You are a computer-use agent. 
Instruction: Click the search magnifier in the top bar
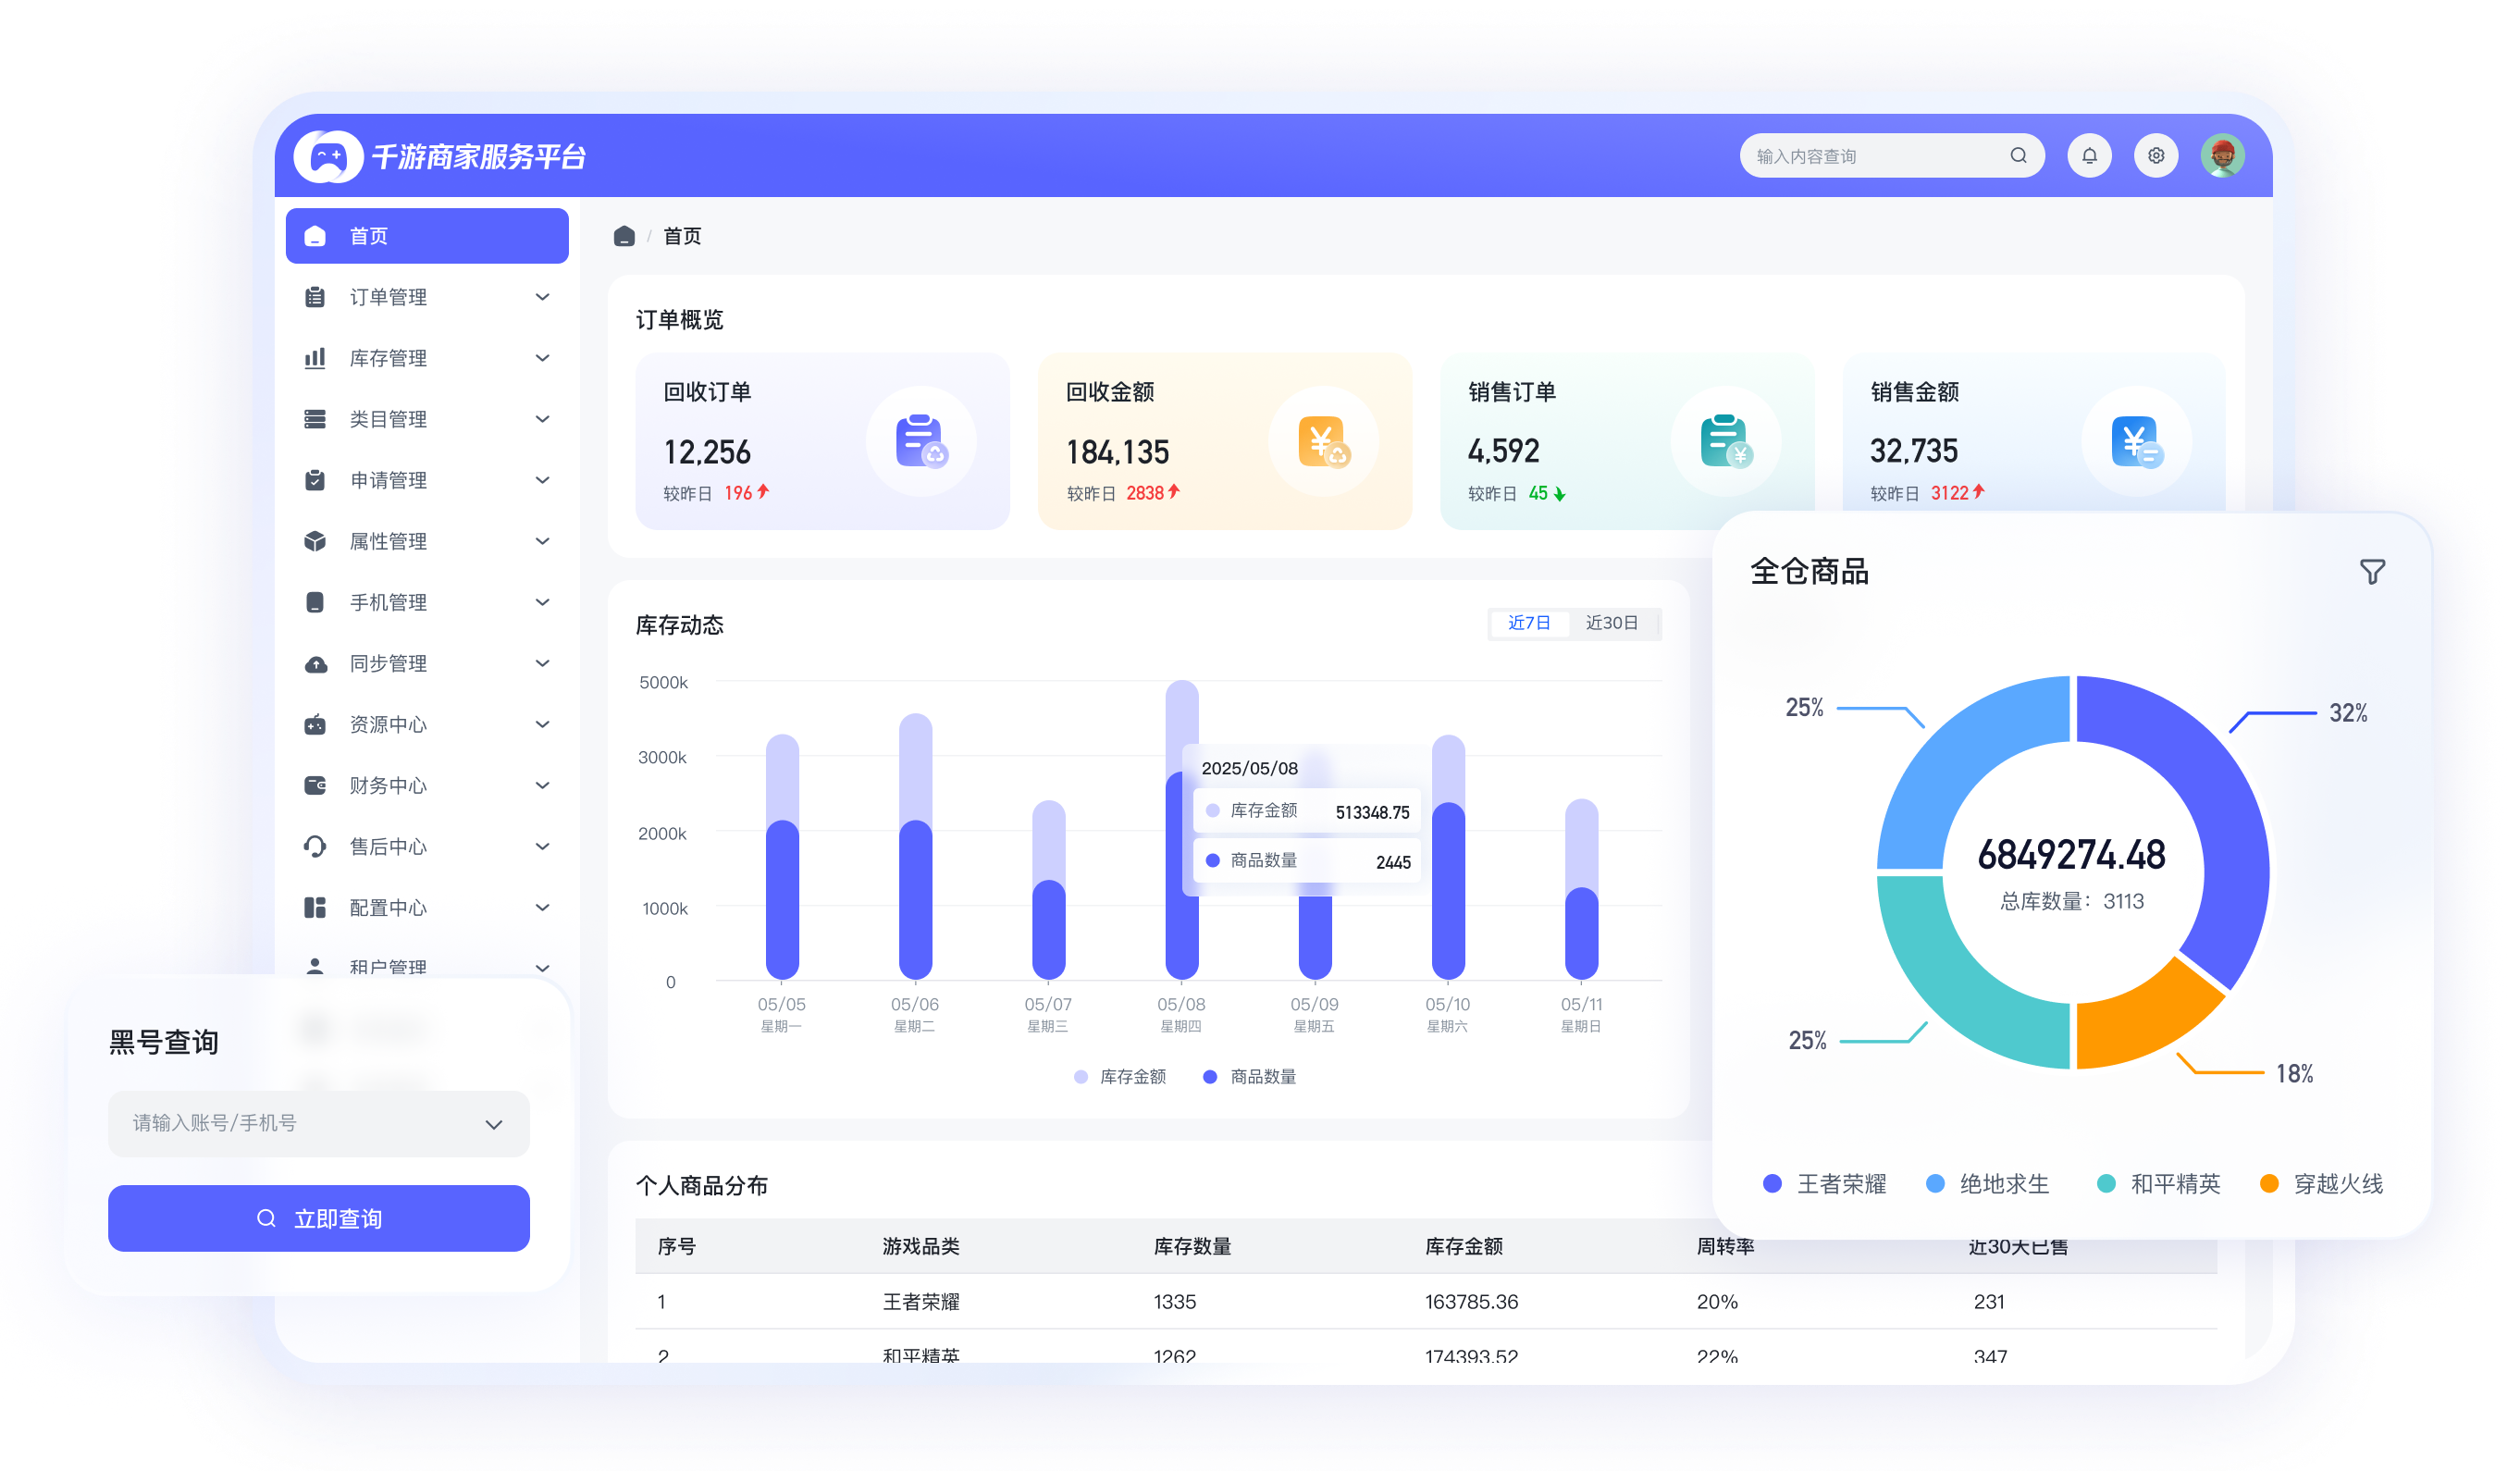pyautogui.click(x=2019, y=155)
